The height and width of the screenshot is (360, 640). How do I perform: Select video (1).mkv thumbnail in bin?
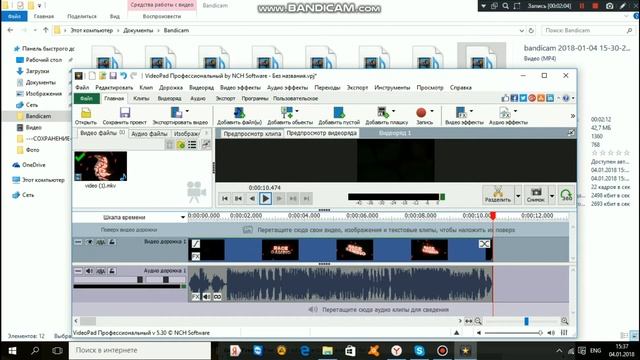click(x=100, y=166)
